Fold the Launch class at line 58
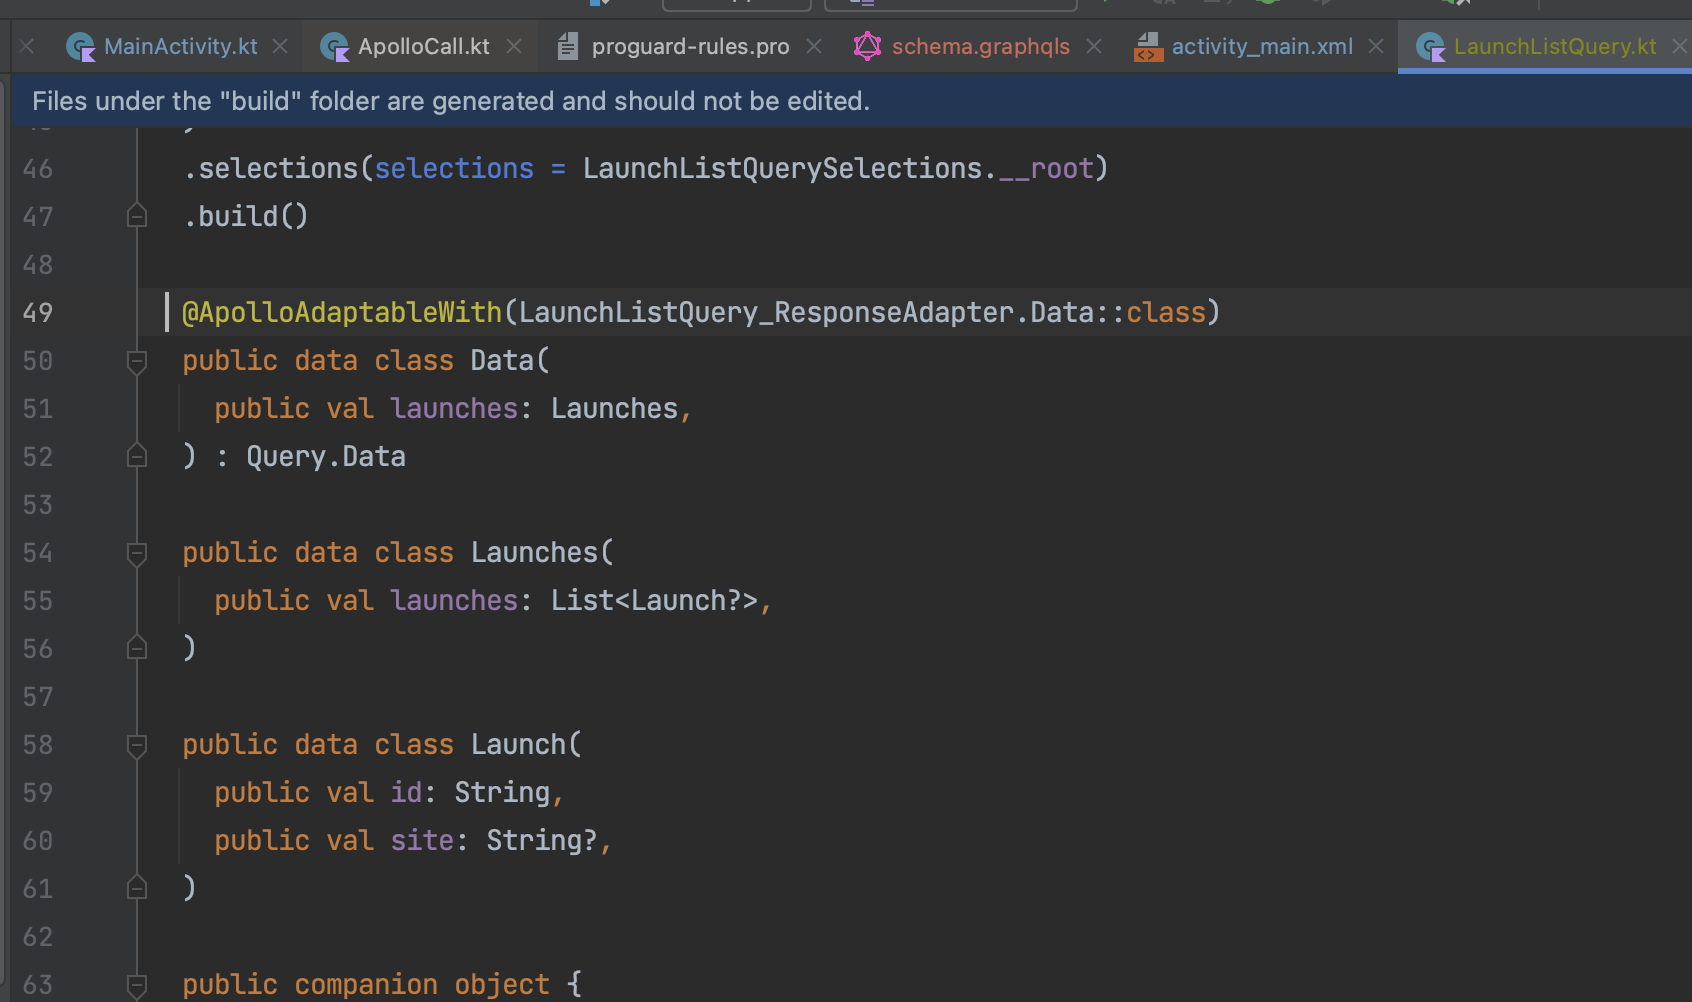This screenshot has height=1002, width=1692. (x=137, y=745)
